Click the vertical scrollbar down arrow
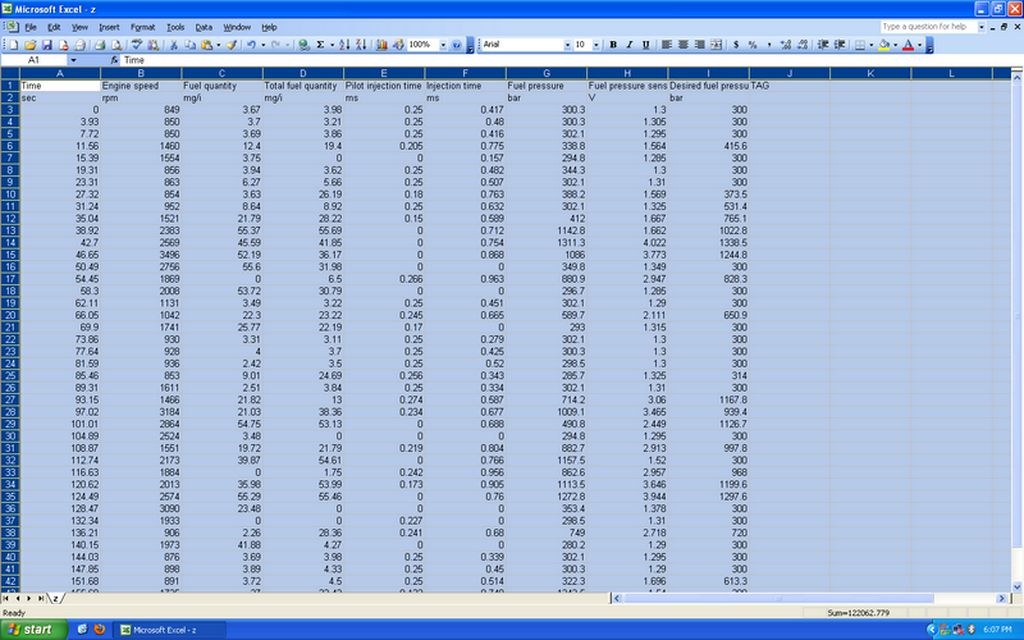 pyautogui.click(x=1017, y=587)
